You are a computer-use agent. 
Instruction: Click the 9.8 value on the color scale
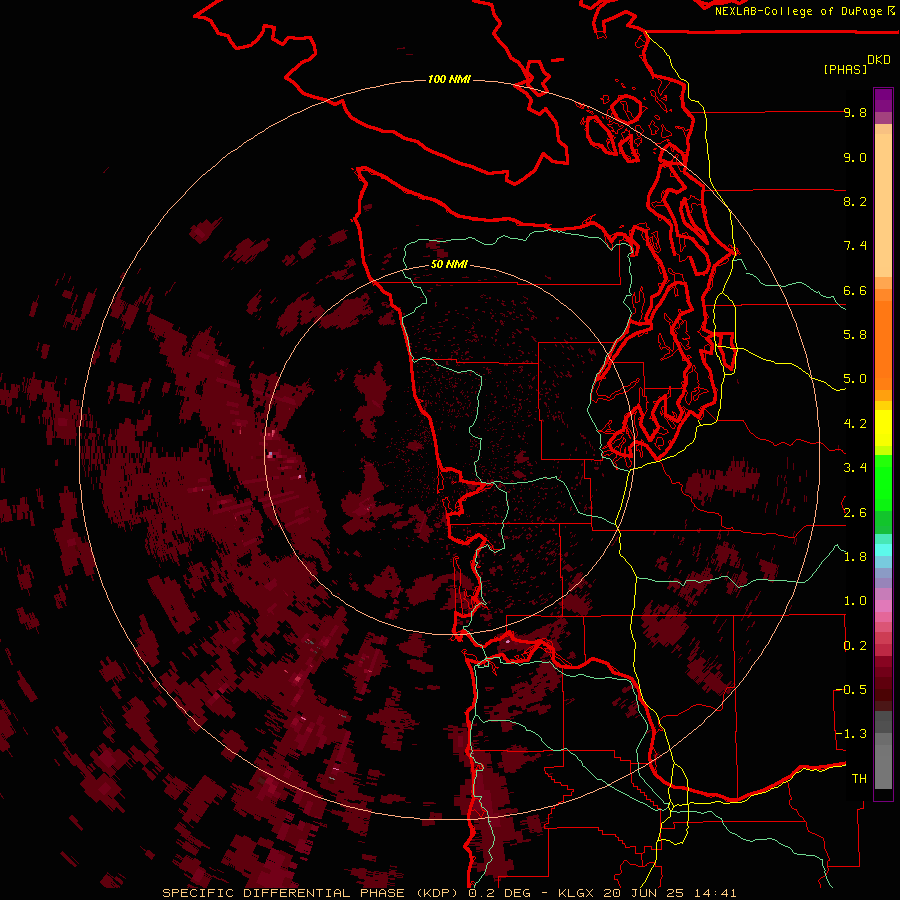click(x=855, y=112)
